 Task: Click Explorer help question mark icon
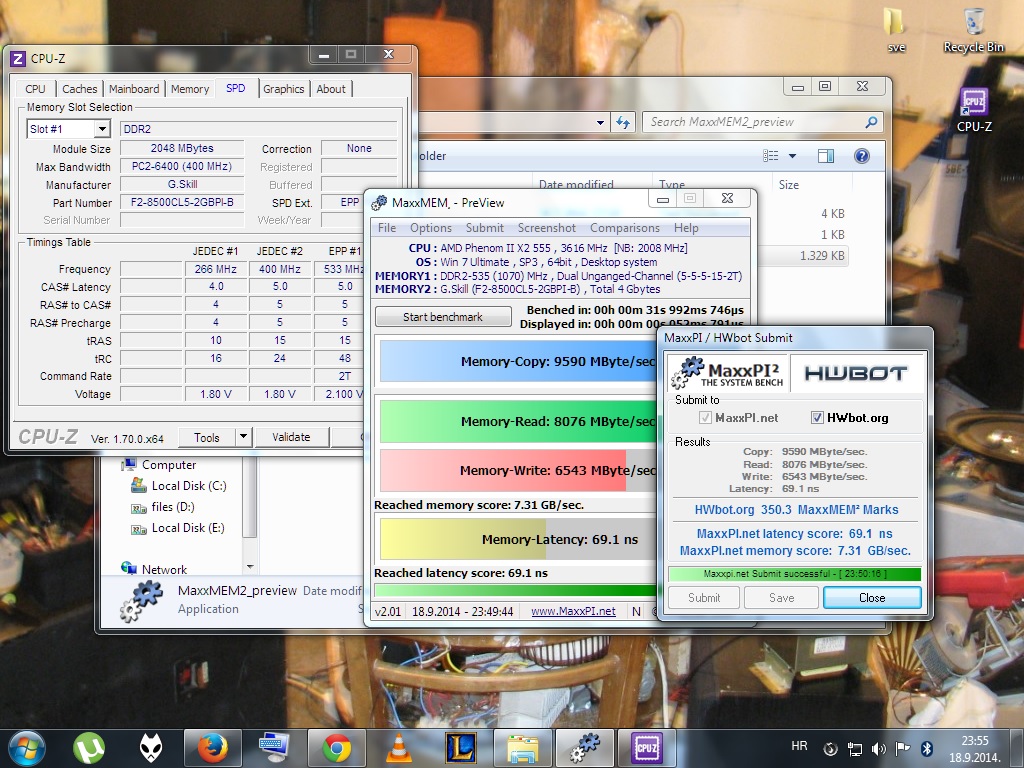[861, 156]
